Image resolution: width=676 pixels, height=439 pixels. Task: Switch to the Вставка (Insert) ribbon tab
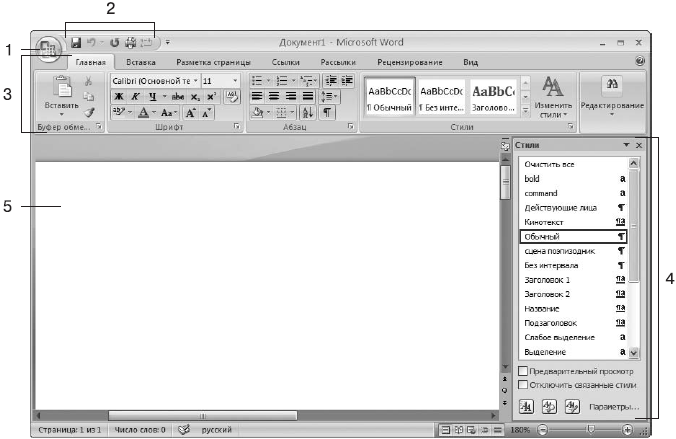click(x=141, y=63)
